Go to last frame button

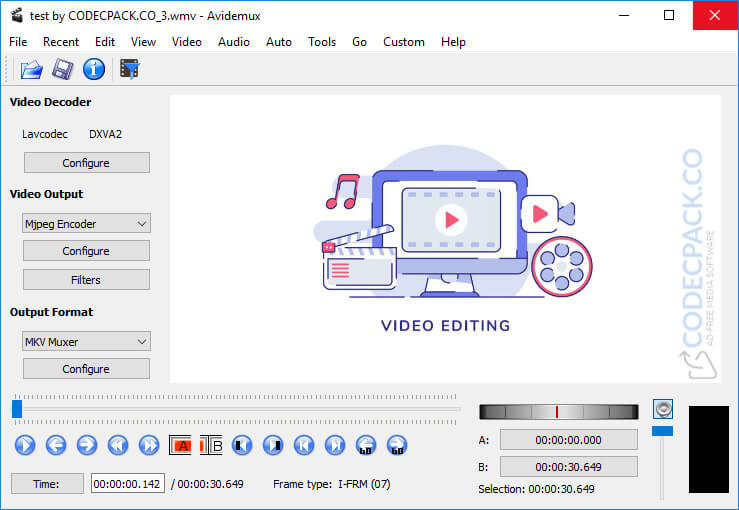pos(335,445)
